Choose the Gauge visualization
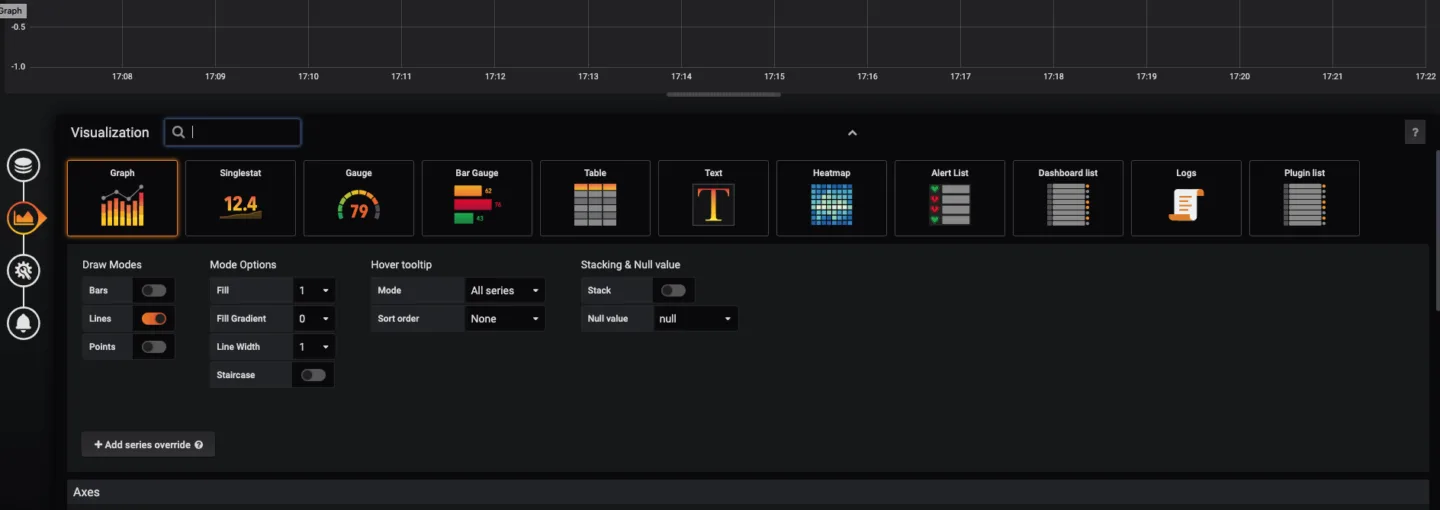1440x510 pixels. pos(359,198)
